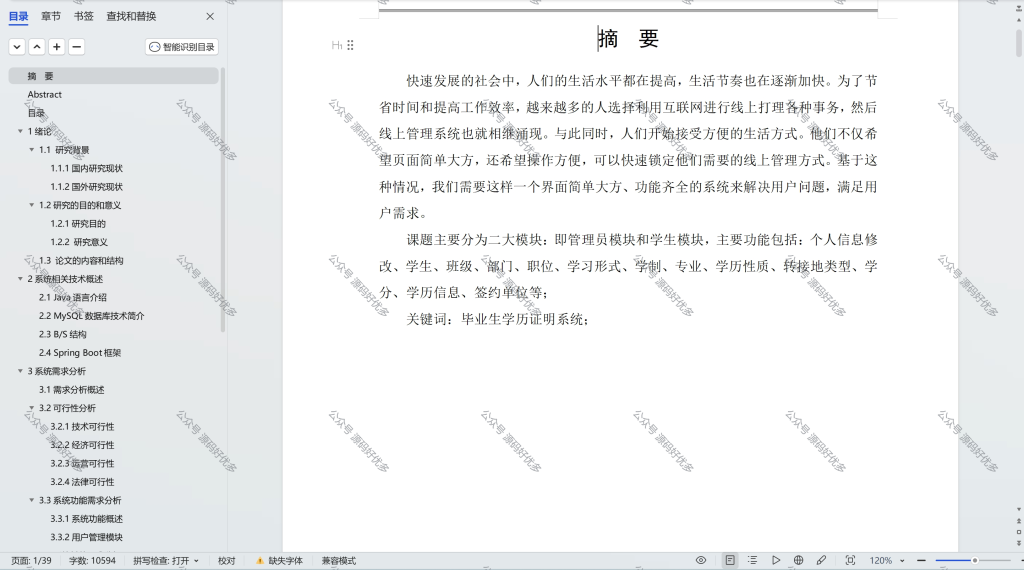Click the paragraph drag handle dots icon
The width and height of the screenshot is (1024, 570).
click(351, 45)
